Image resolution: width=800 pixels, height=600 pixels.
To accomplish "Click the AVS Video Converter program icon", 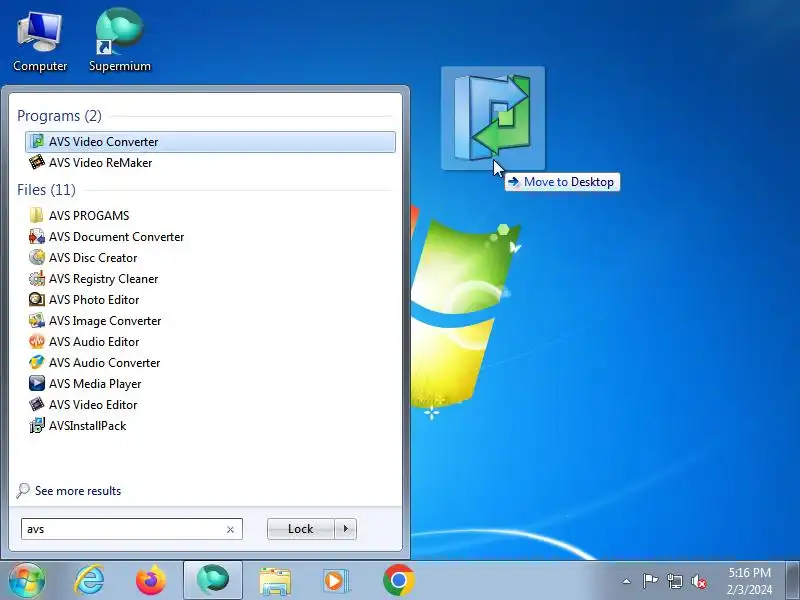I will [x=37, y=141].
